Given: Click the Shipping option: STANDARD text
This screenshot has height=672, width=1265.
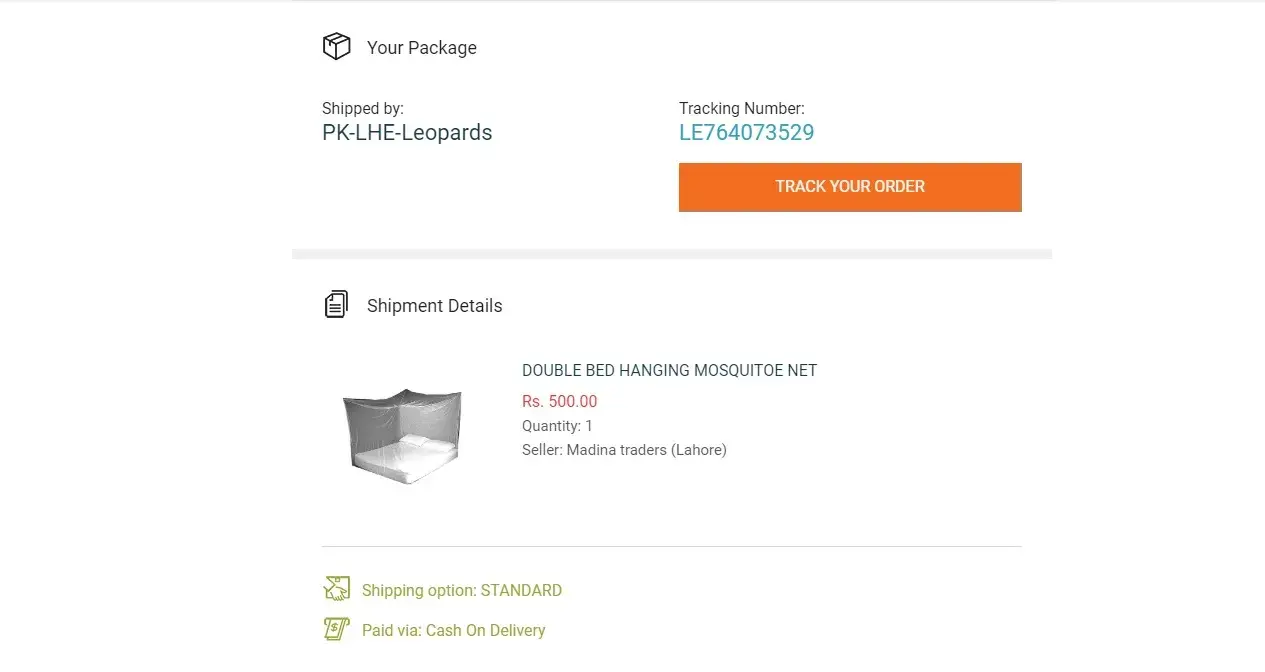Looking at the screenshot, I should click(461, 591).
